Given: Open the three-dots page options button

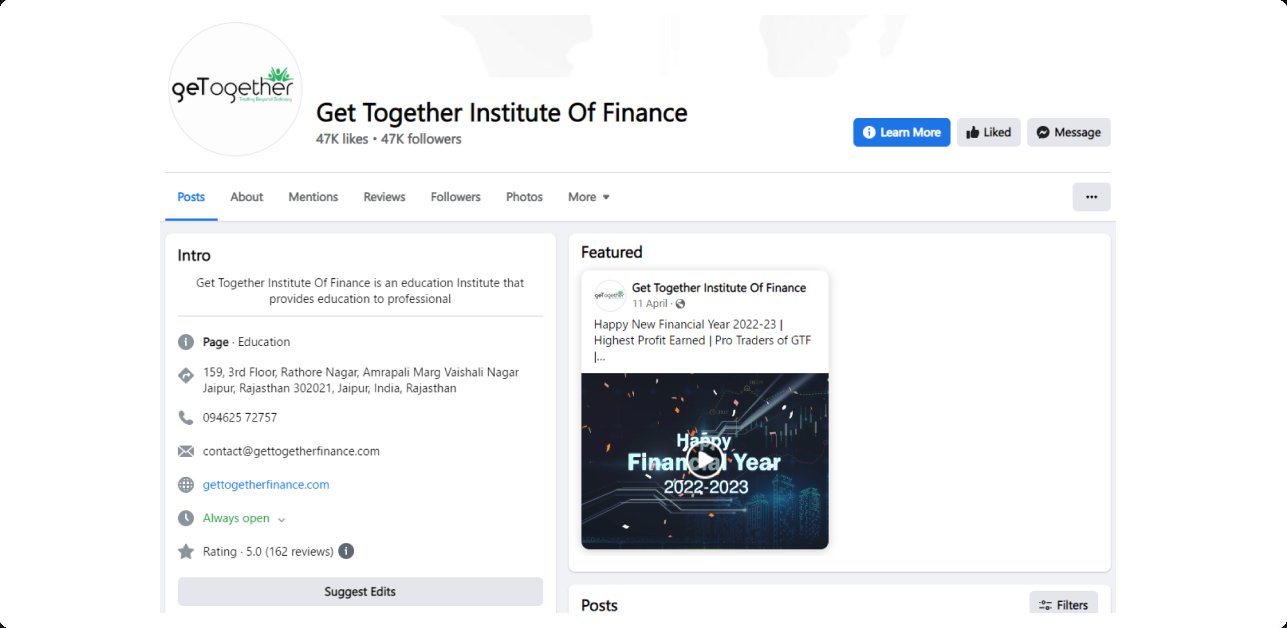Looking at the screenshot, I should point(1091,197).
